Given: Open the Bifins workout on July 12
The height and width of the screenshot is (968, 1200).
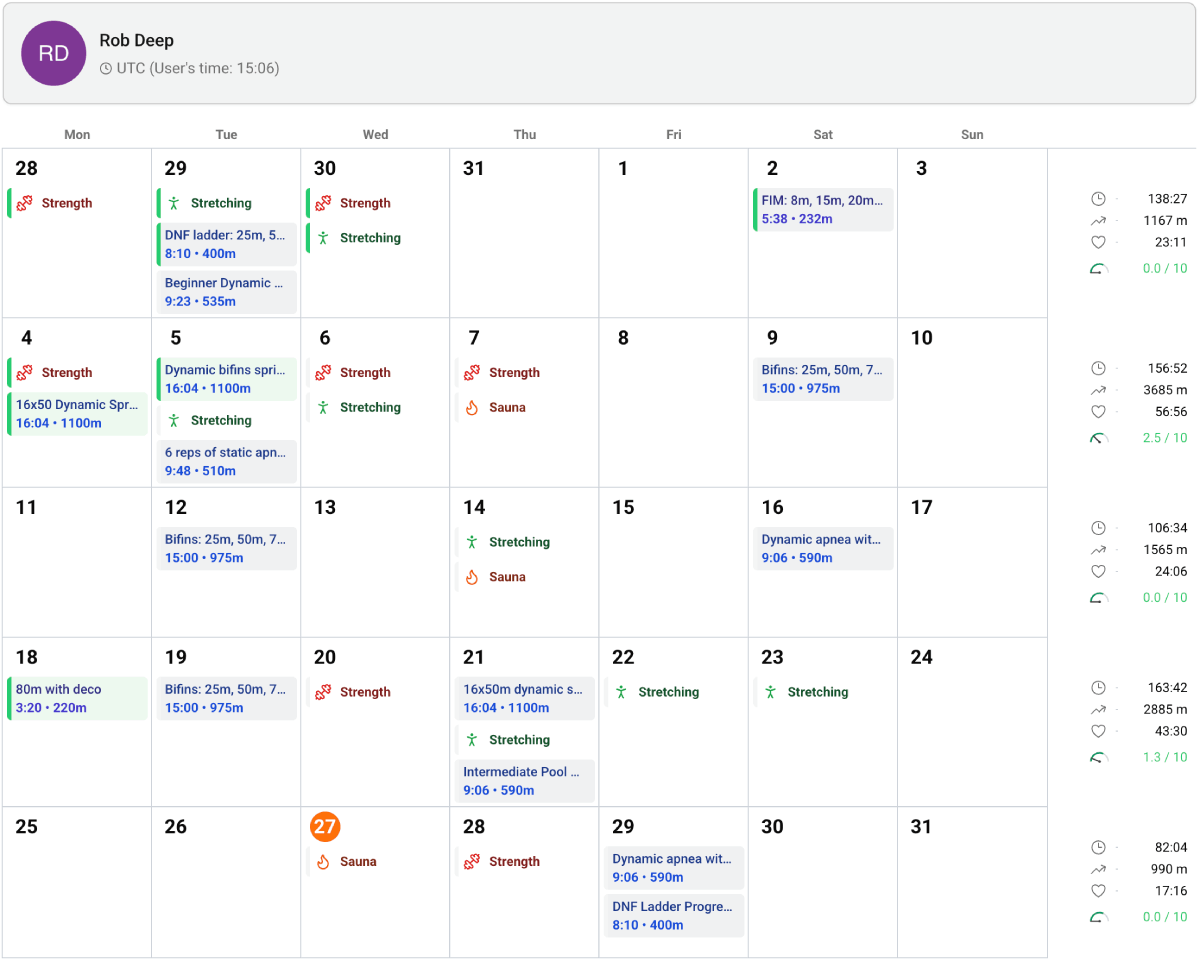Looking at the screenshot, I should [x=226, y=547].
